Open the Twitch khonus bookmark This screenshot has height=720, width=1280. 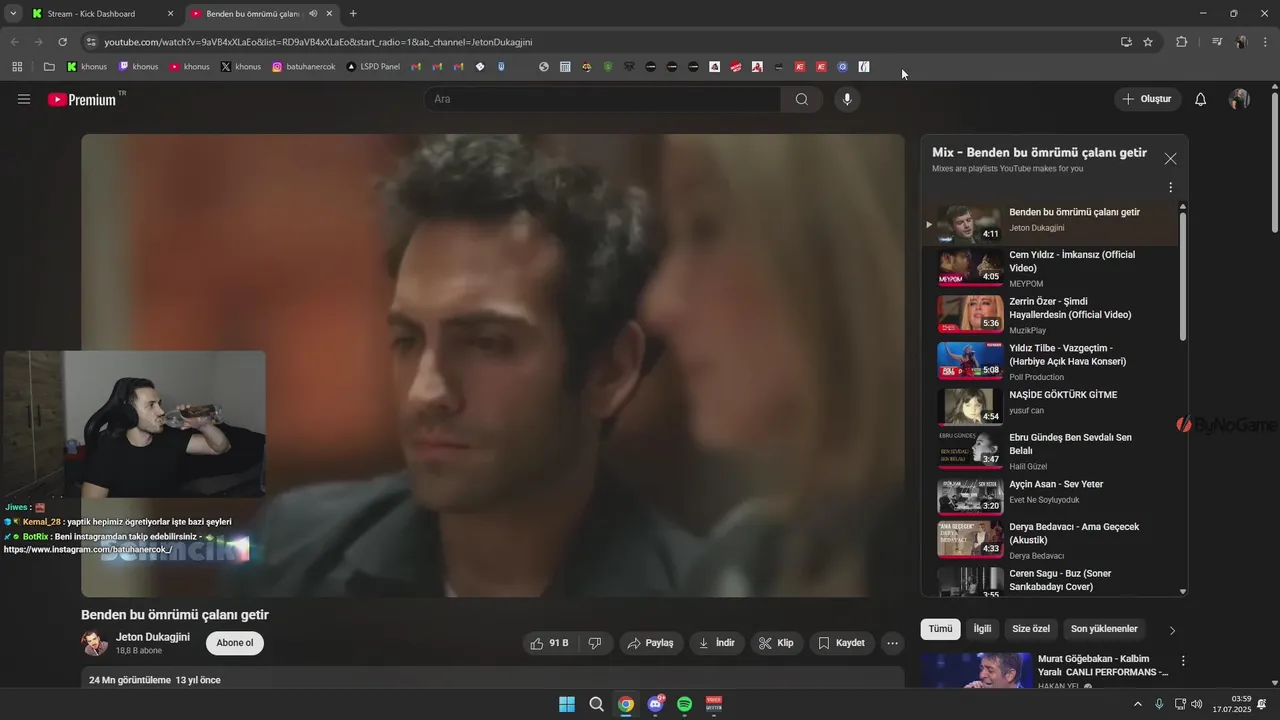coord(138,67)
